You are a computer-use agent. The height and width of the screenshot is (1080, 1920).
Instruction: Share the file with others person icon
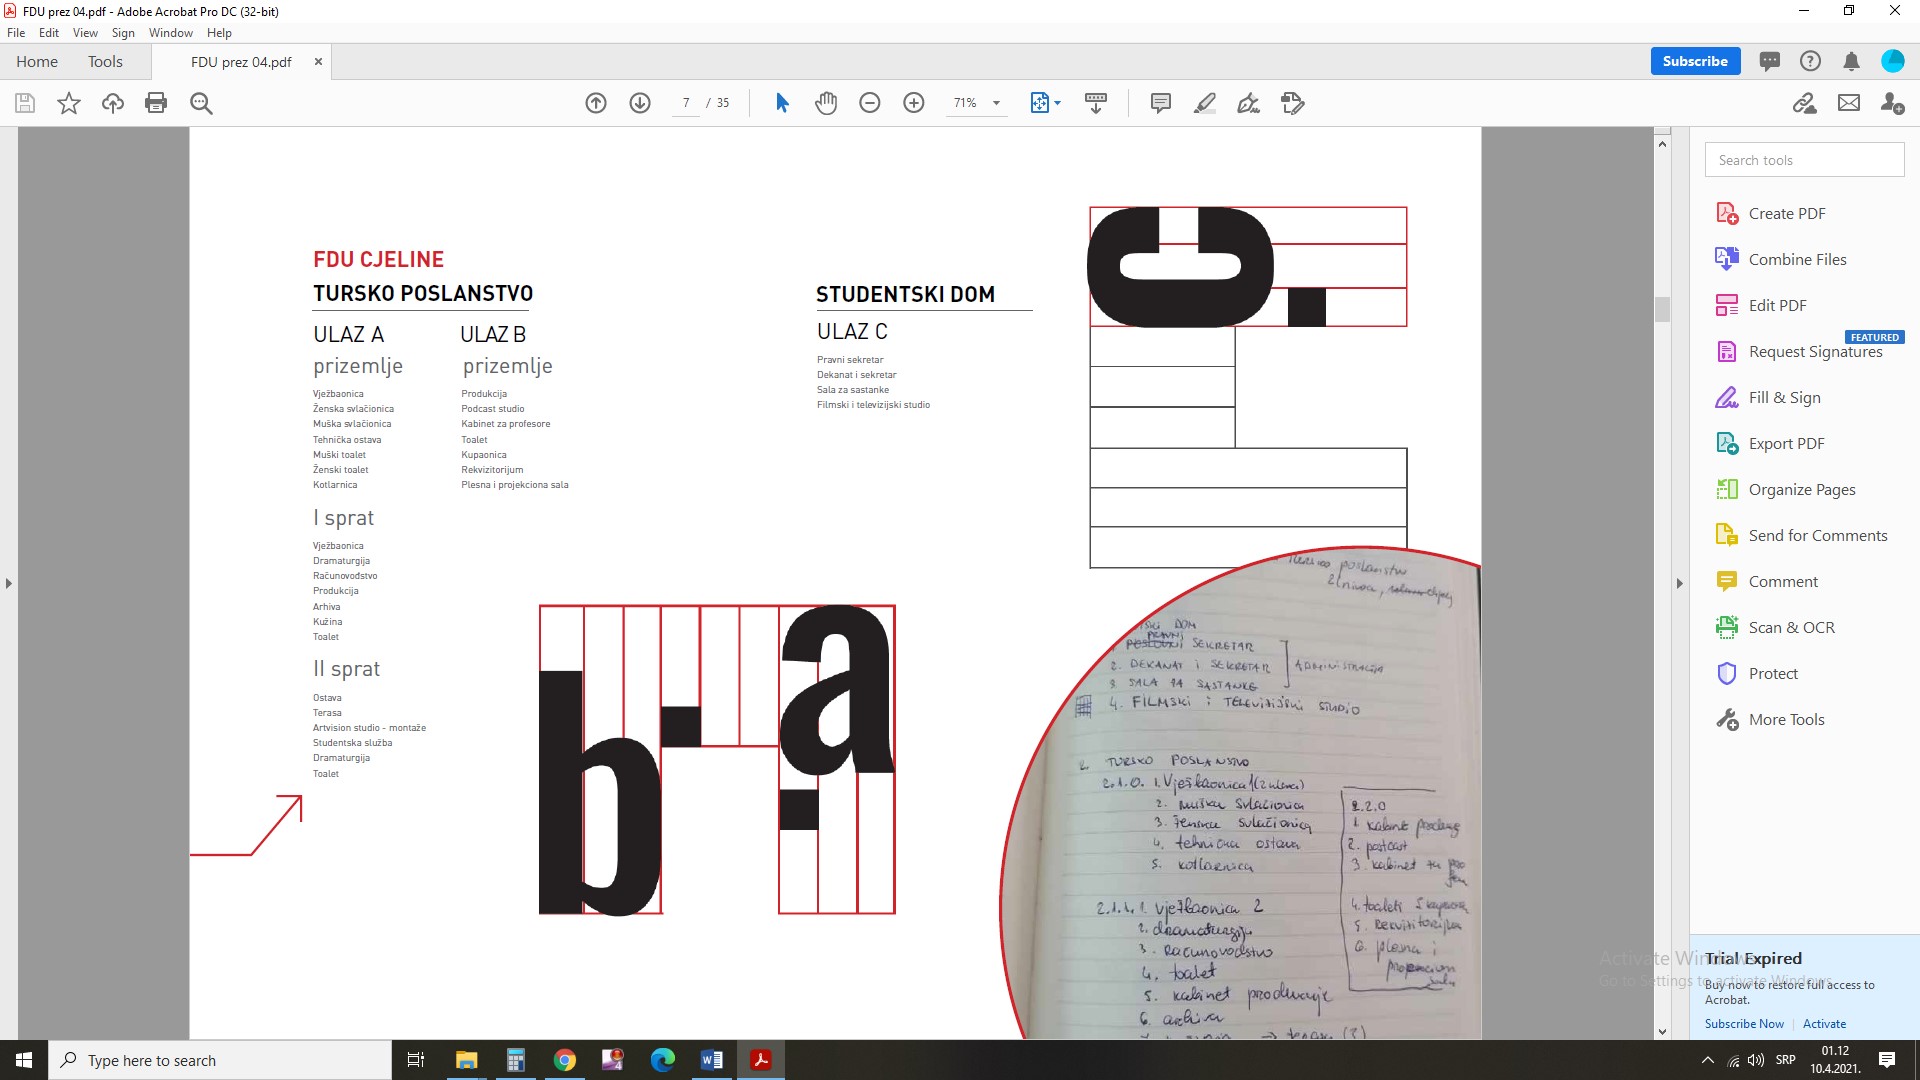pyautogui.click(x=1892, y=103)
